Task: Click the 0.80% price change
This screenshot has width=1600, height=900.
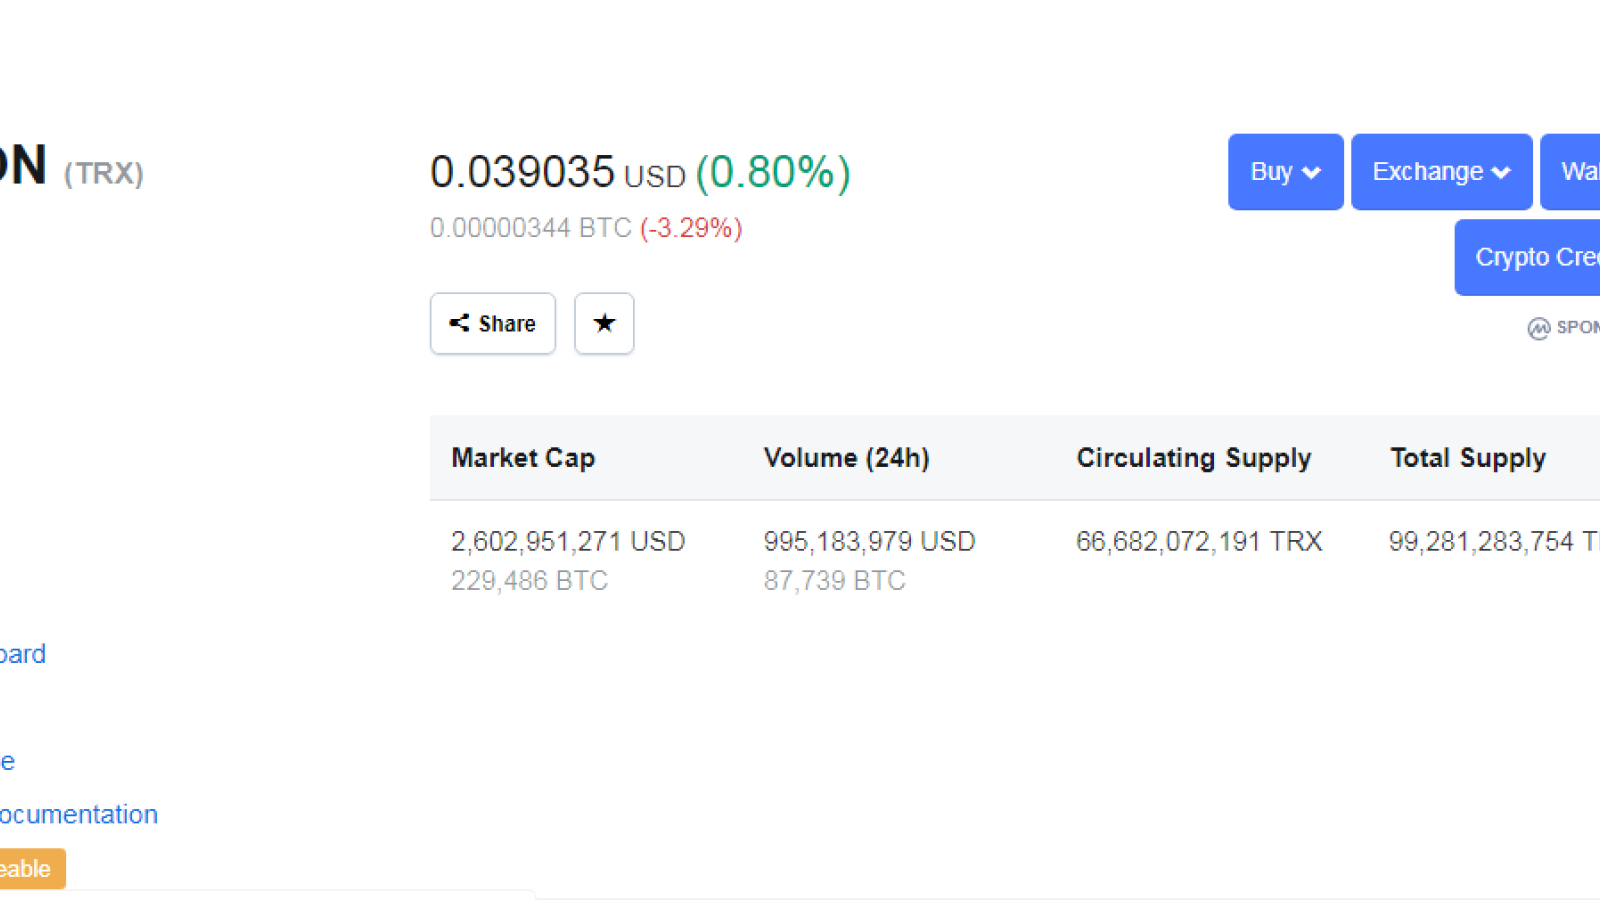Action: pos(773,172)
